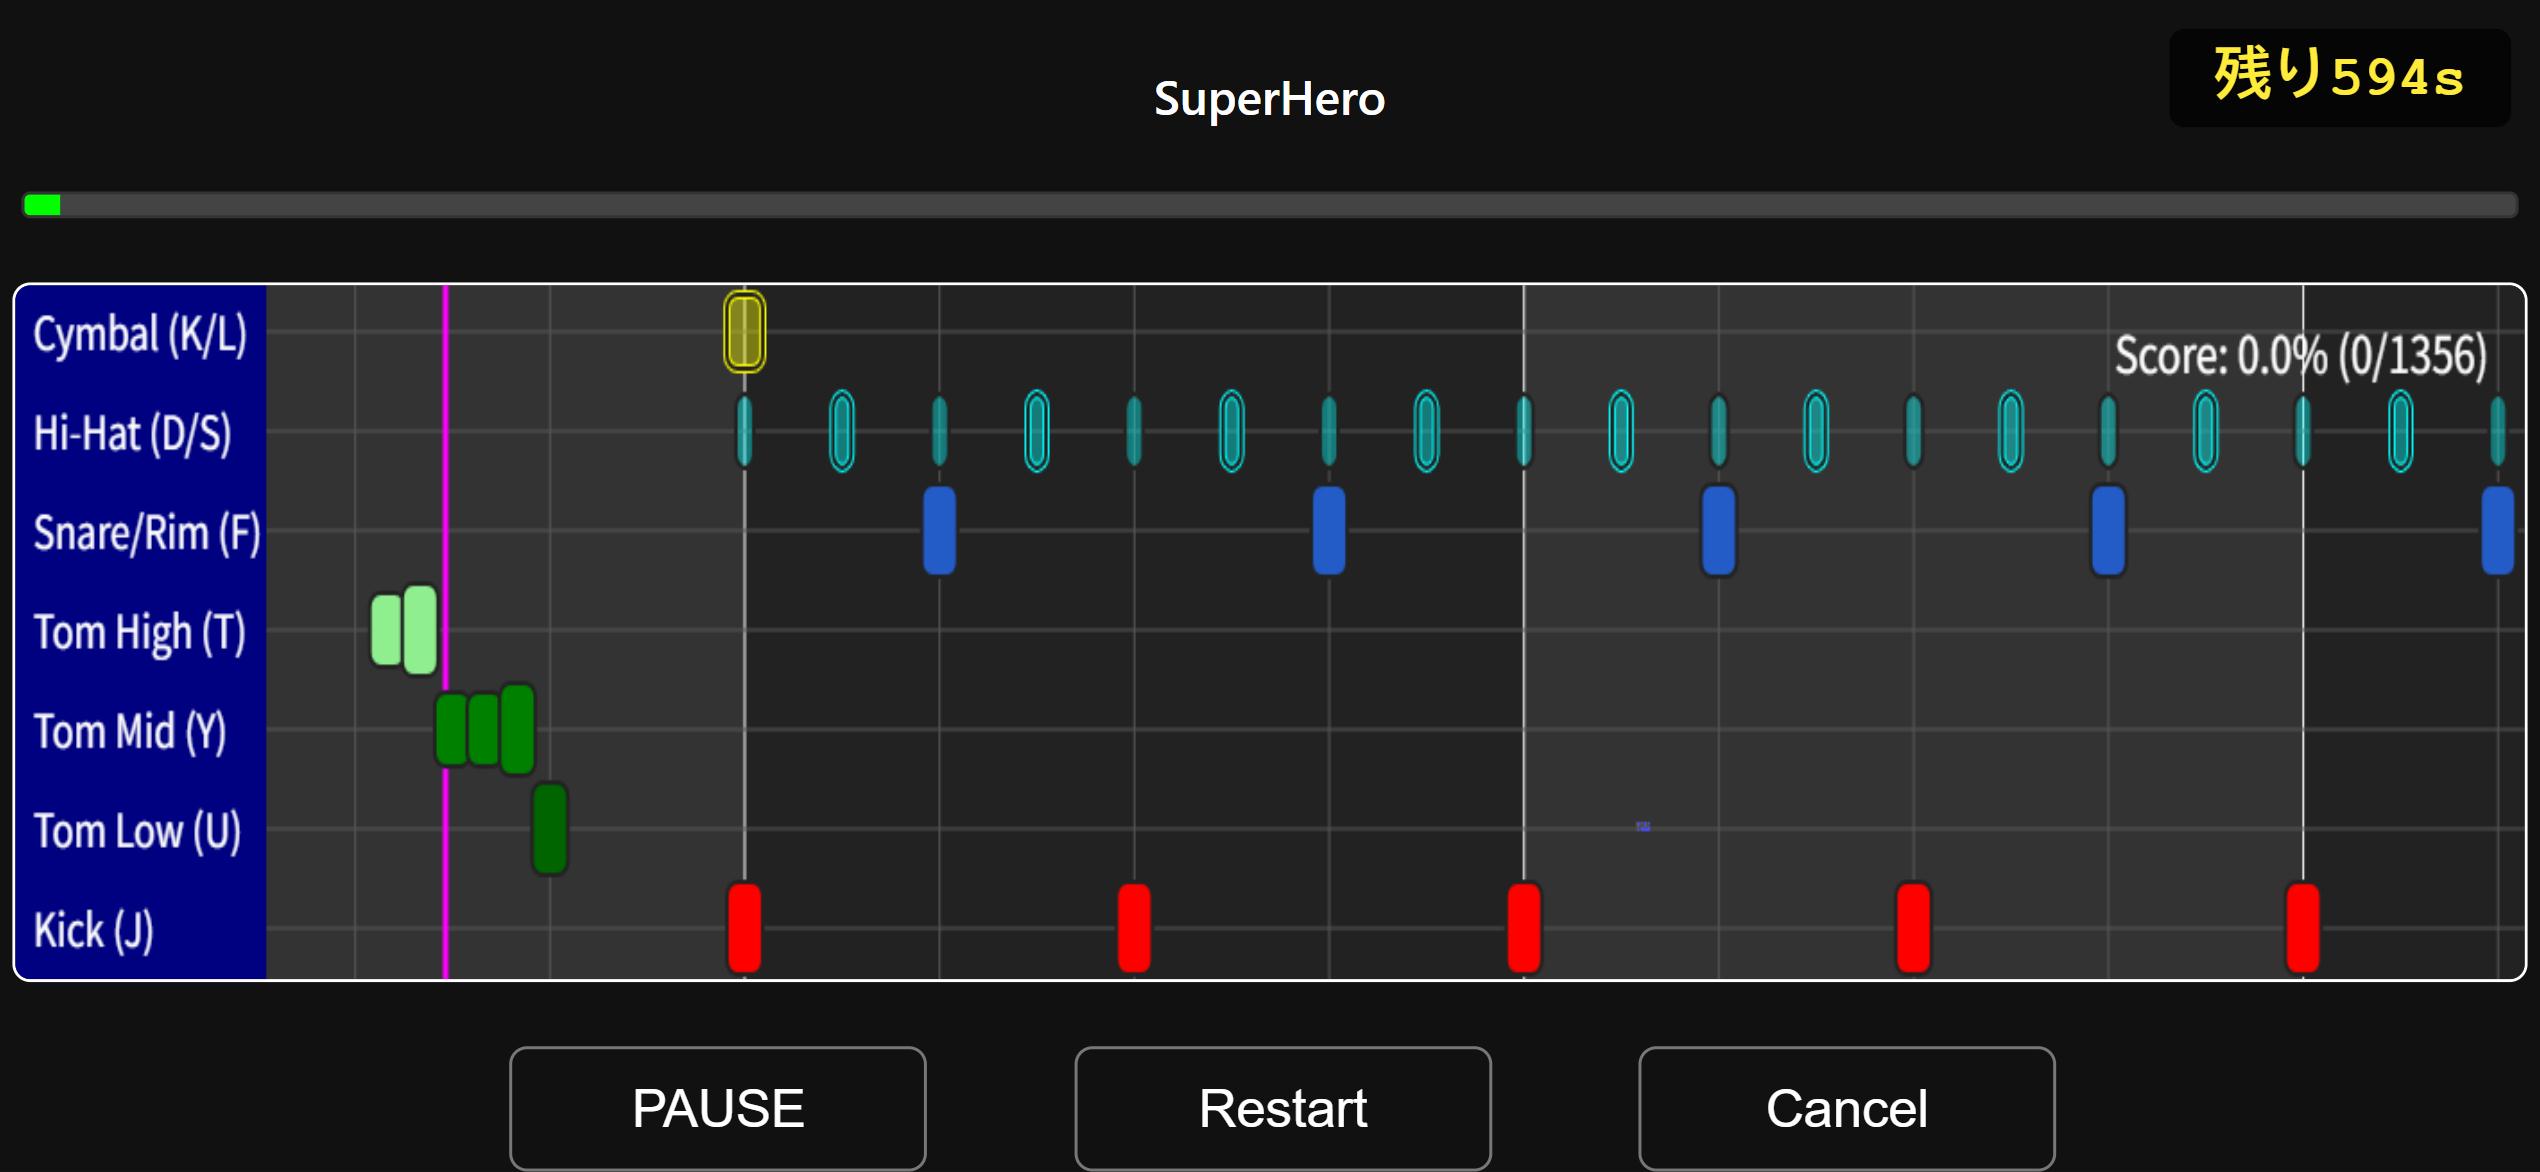Click the Tom High (T) lane label
This screenshot has width=2540, height=1172.
click(x=139, y=632)
